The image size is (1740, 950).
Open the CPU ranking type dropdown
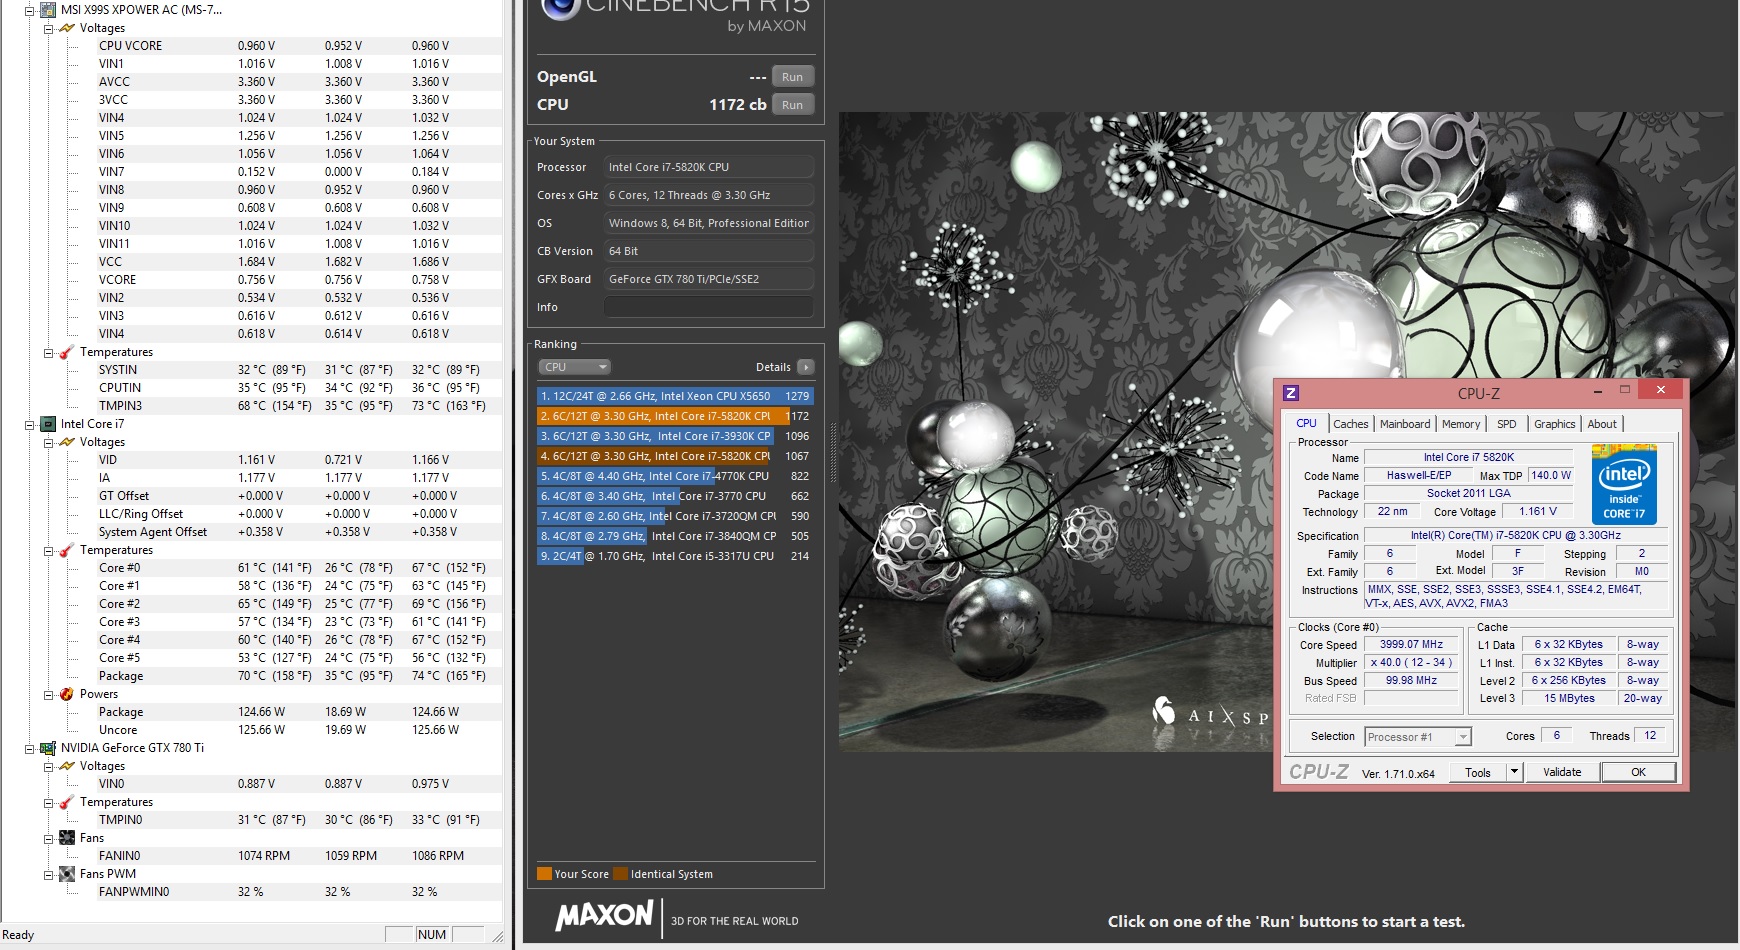[574, 367]
